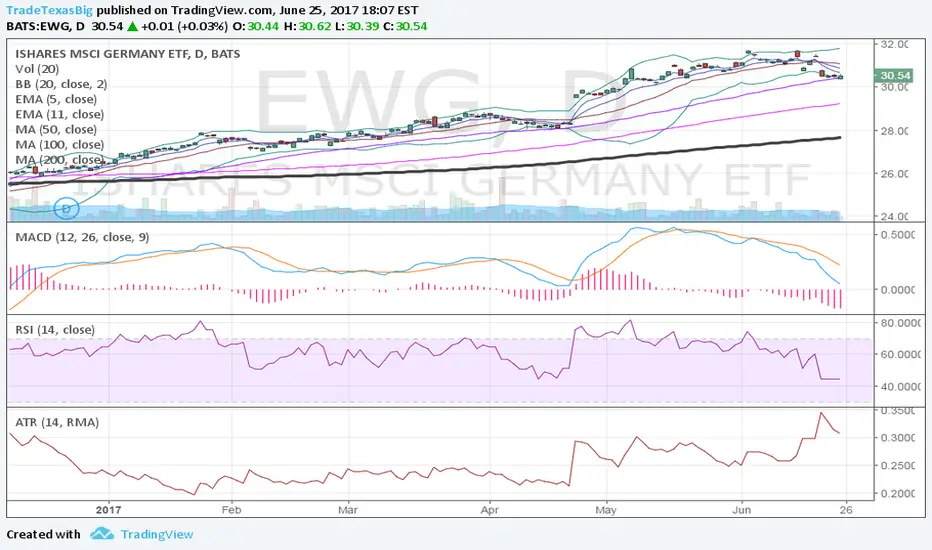
Task: Click the May label on the time axis
Action: 606,510
